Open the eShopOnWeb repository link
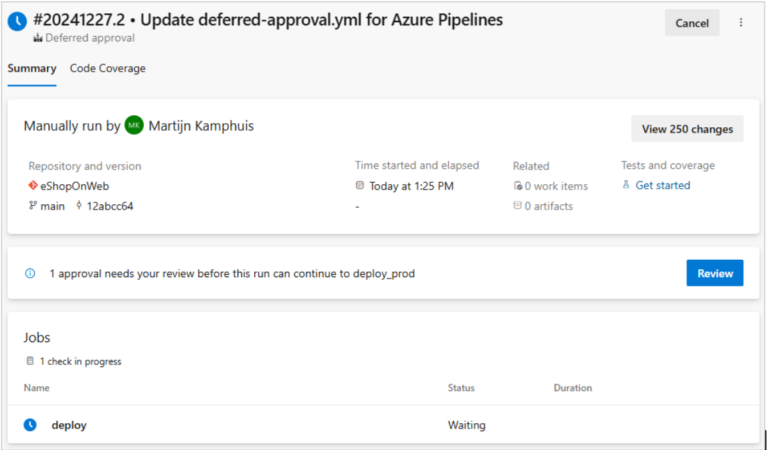Image resolution: width=768 pixels, height=450 pixels. tap(74, 186)
